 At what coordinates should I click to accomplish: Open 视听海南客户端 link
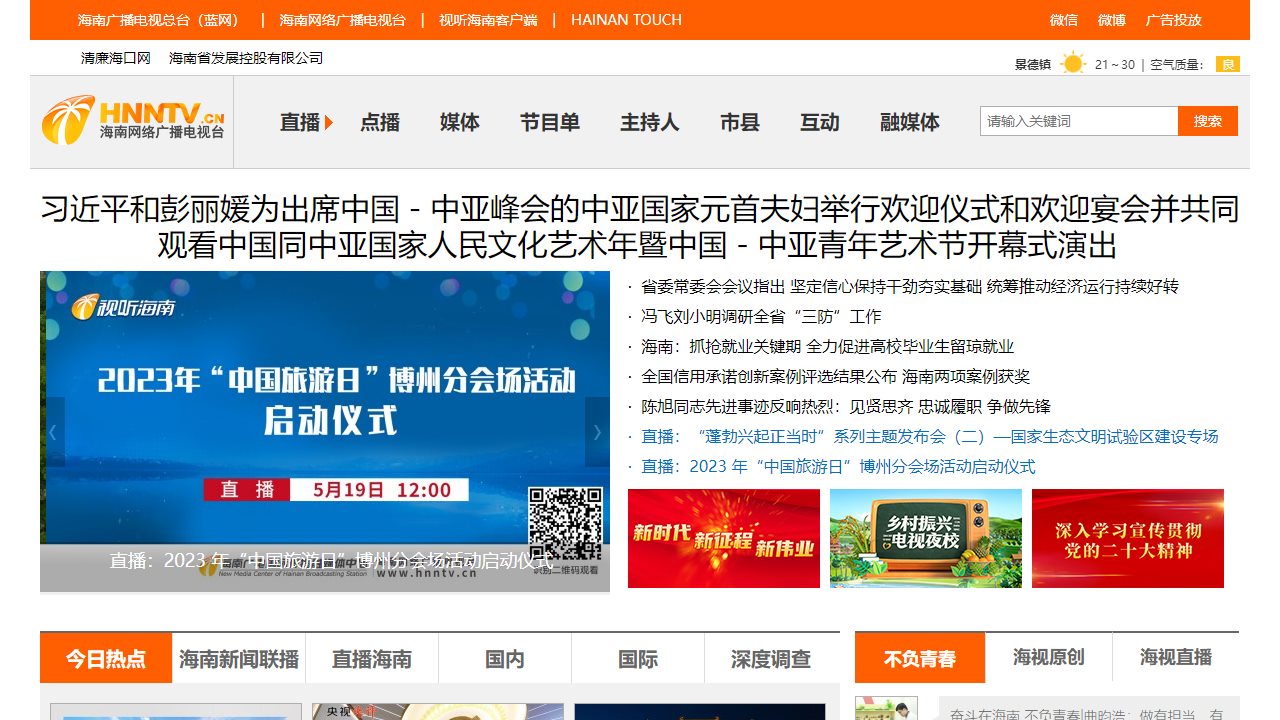[x=488, y=20]
